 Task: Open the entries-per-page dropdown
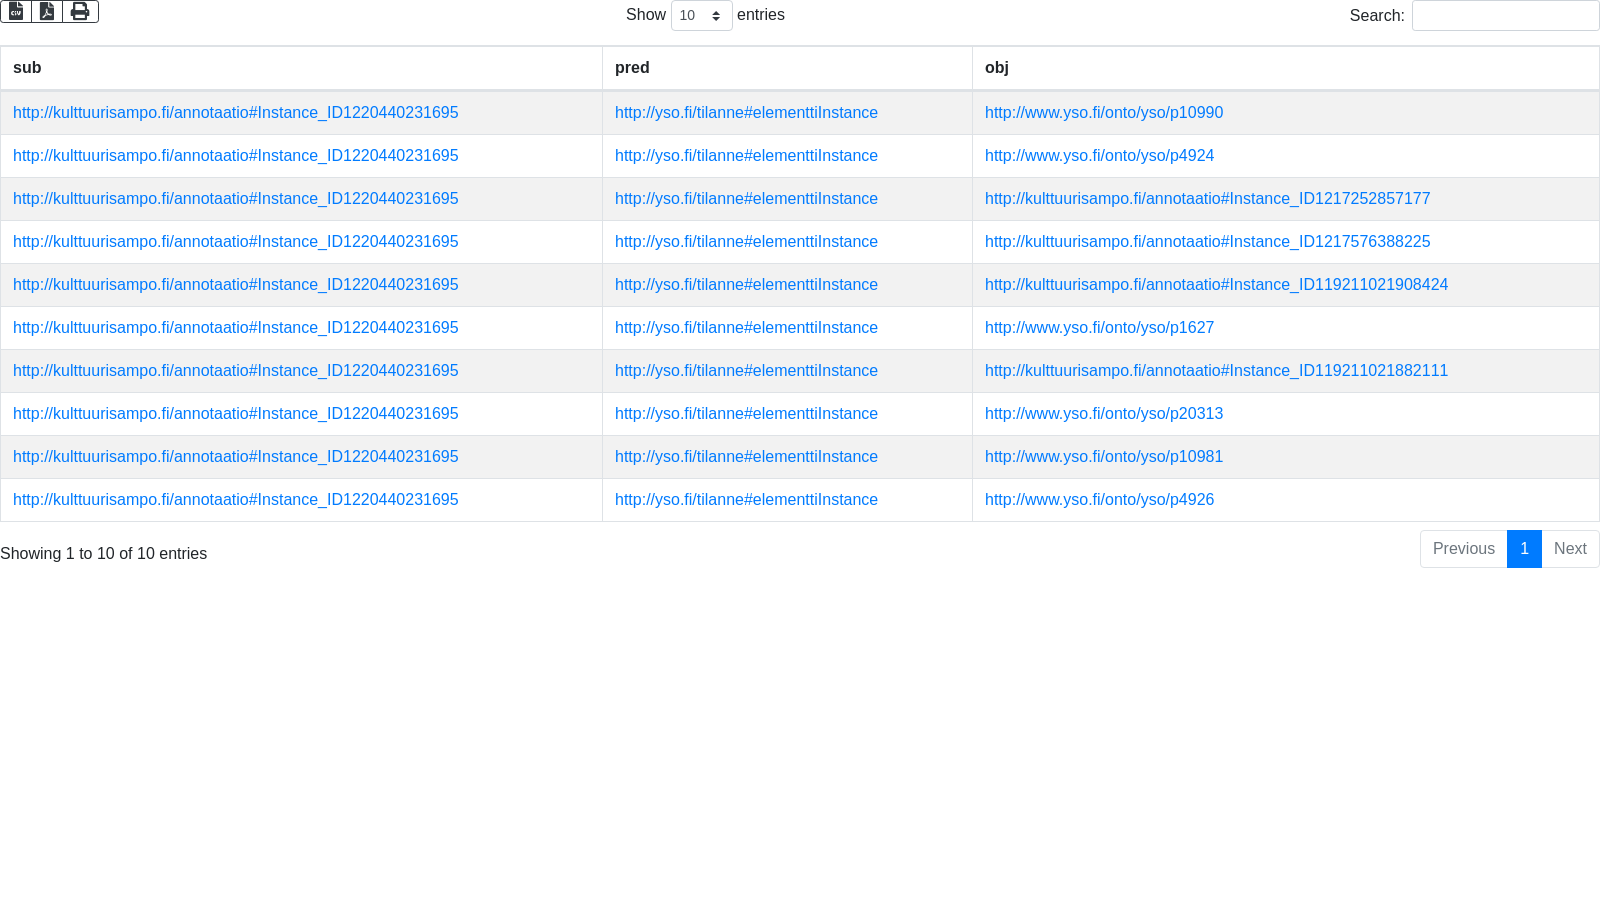(701, 16)
